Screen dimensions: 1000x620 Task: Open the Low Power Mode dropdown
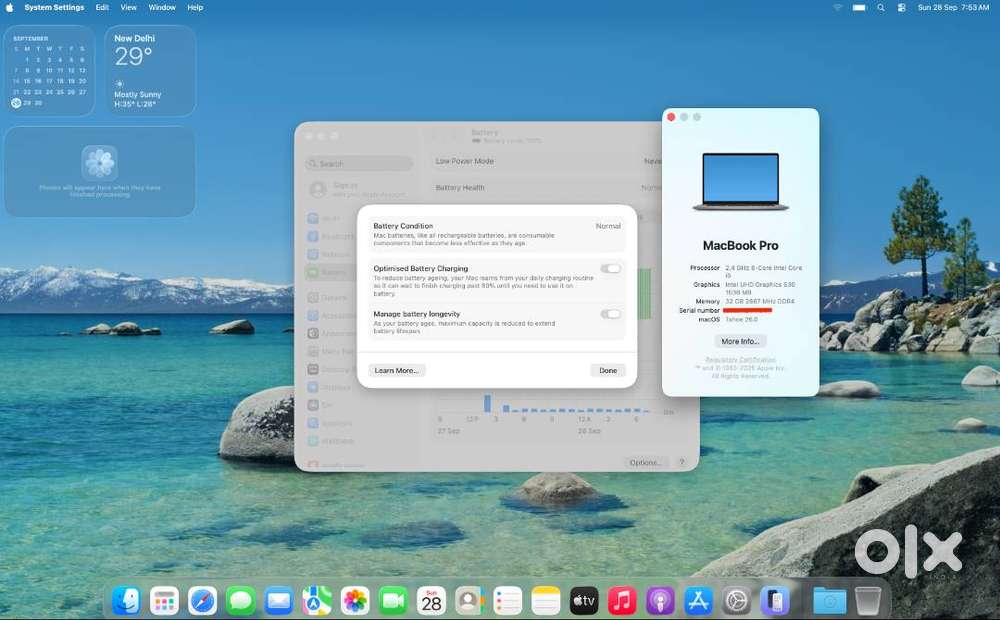pyautogui.click(x=652, y=161)
